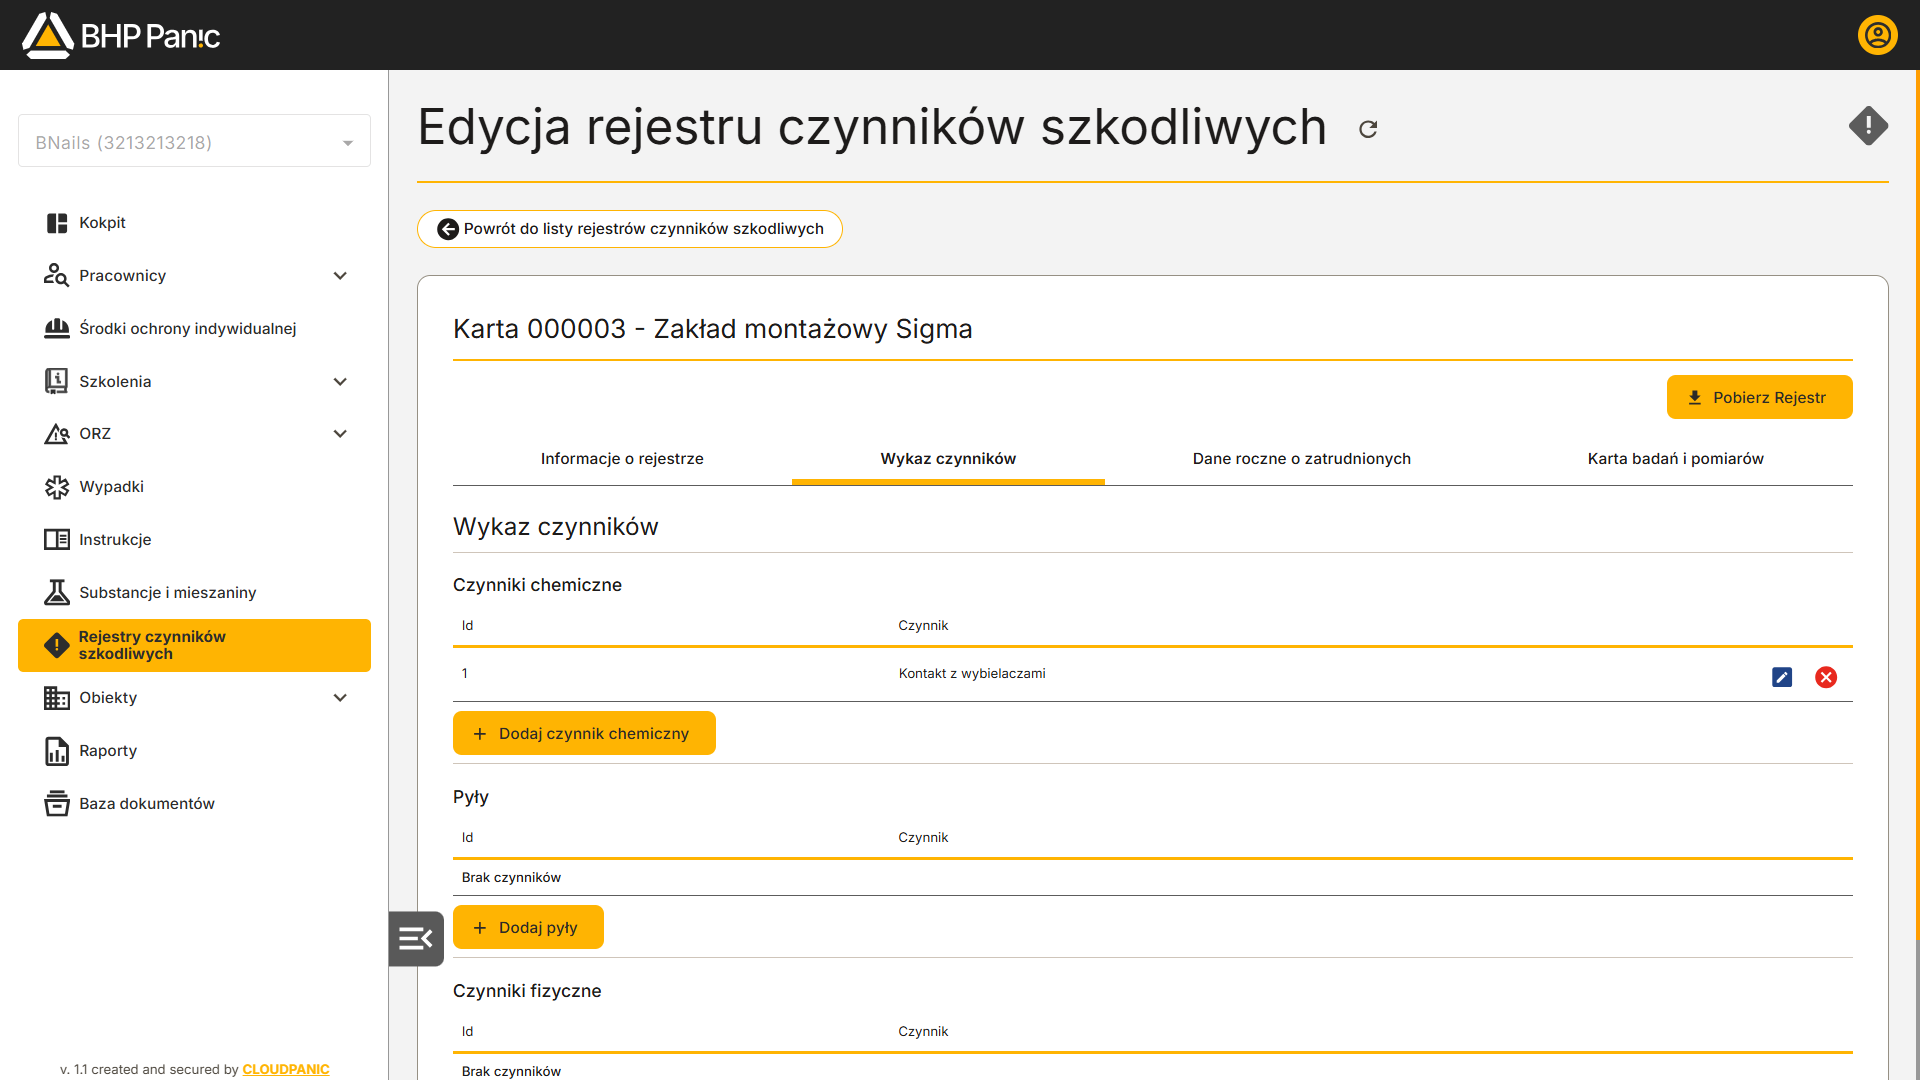Click the BHP Panic logo
The width and height of the screenshot is (1920, 1080).
121,35
